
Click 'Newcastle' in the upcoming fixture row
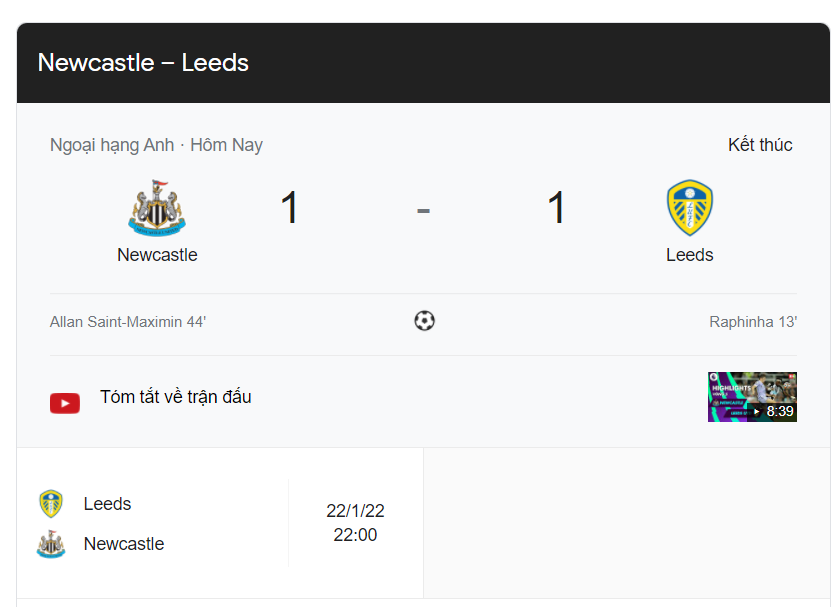coord(124,544)
